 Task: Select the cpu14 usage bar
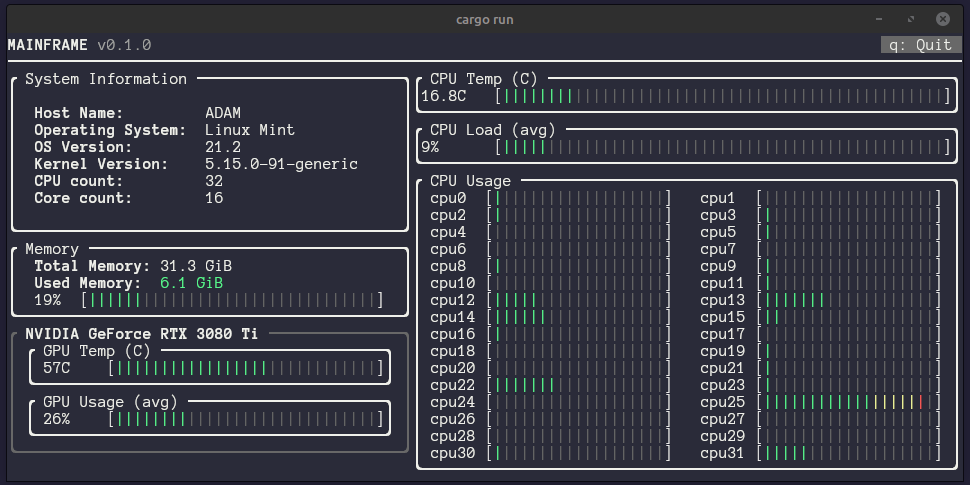pyautogui.click(x=578, y=317)
